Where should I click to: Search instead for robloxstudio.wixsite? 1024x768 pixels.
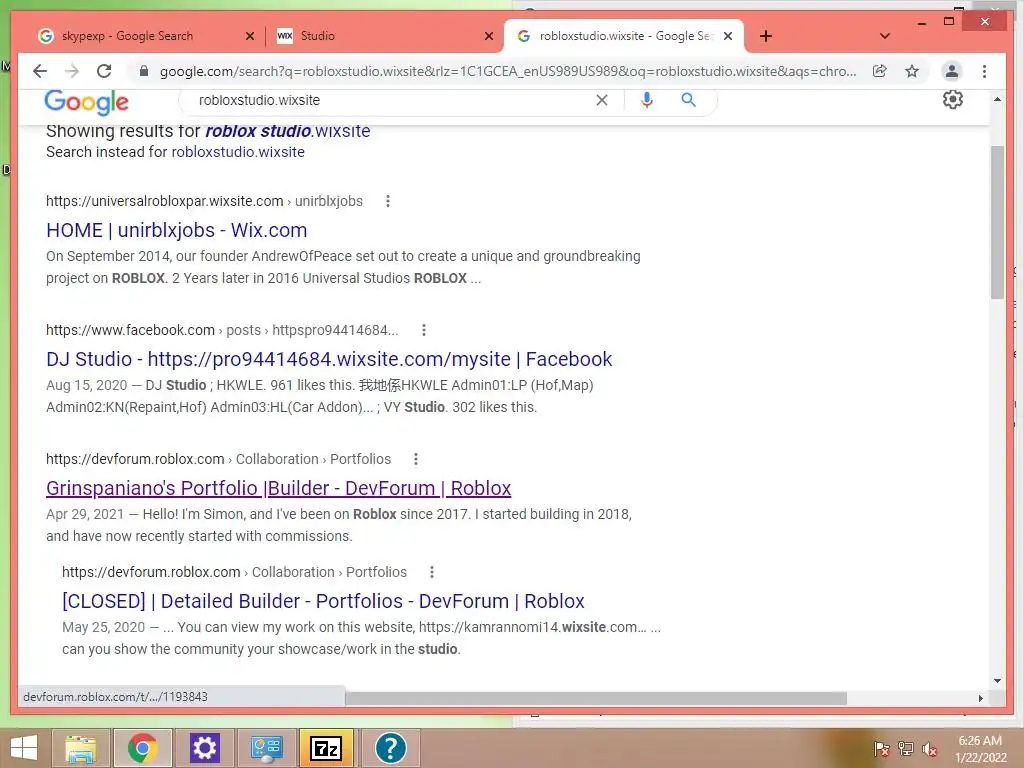coord(238,152)
